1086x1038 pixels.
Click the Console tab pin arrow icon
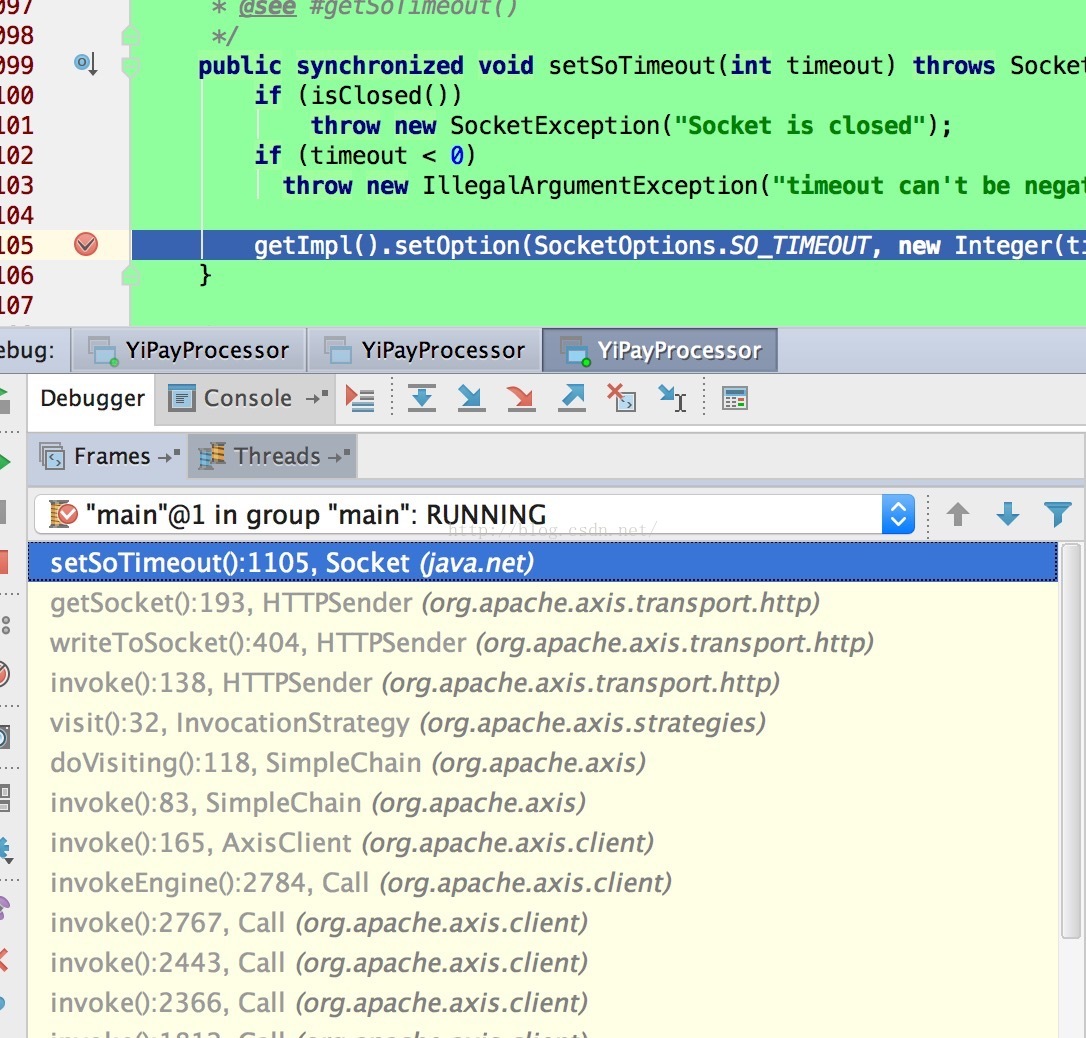coord(317,398)
